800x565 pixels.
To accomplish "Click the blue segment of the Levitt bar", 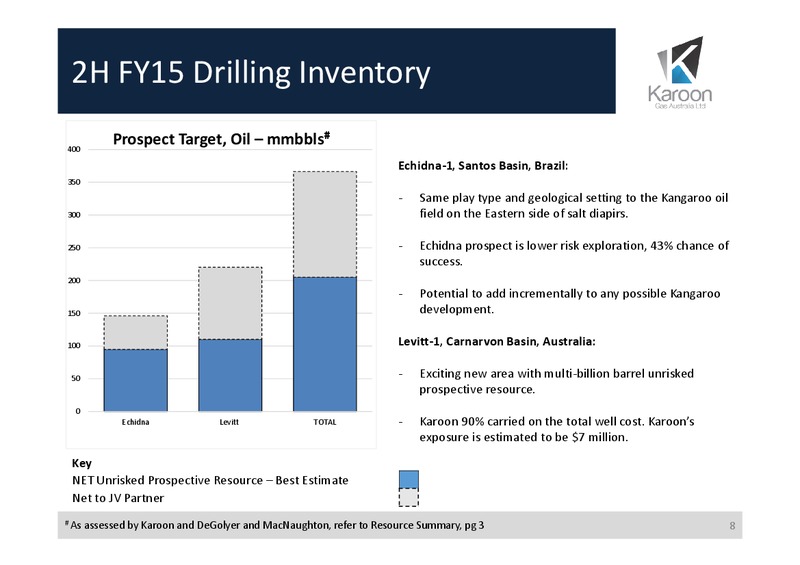I will coord(230,375).
